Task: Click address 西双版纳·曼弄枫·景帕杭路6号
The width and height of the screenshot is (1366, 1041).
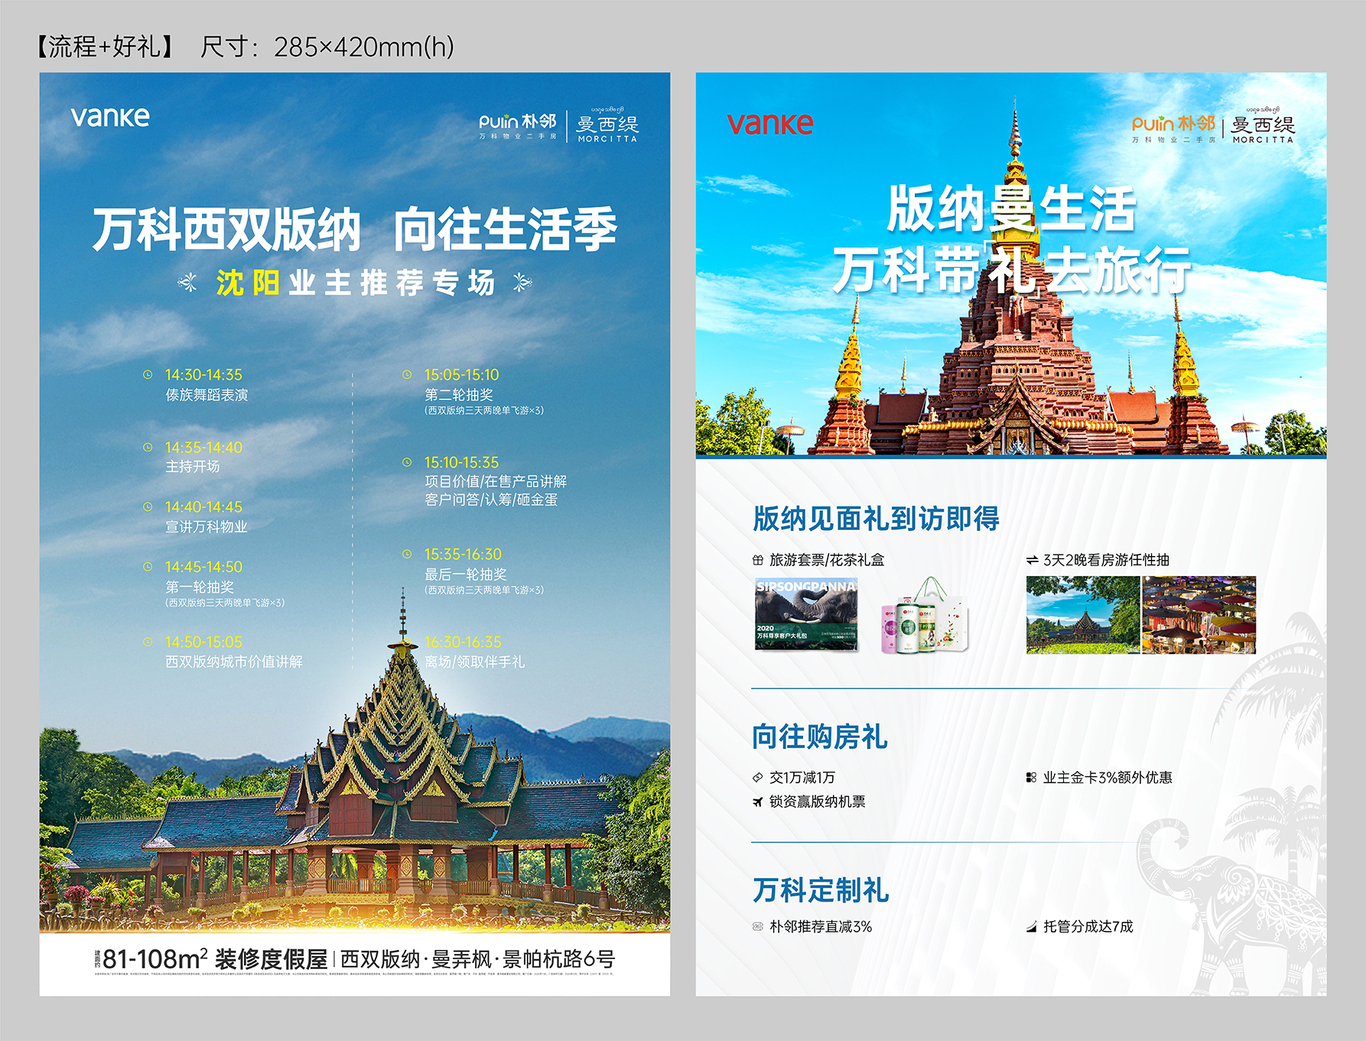Action: click(478, 959)
